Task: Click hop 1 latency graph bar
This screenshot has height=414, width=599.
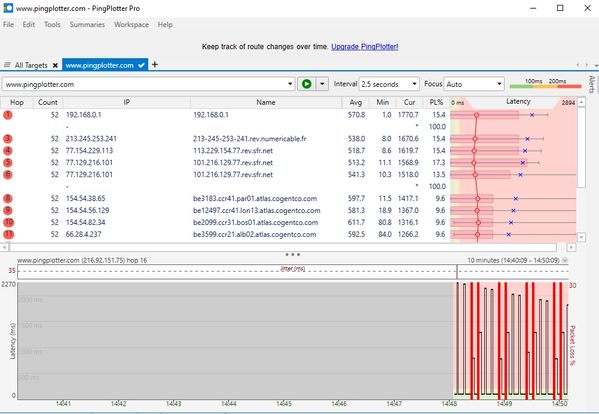Action: tap(484, 115)
